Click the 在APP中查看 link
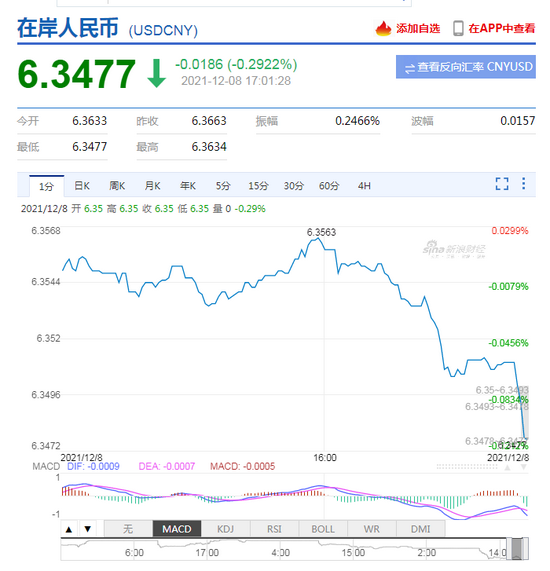This screenshot has width=550, height=571. (x=502, y=28)
